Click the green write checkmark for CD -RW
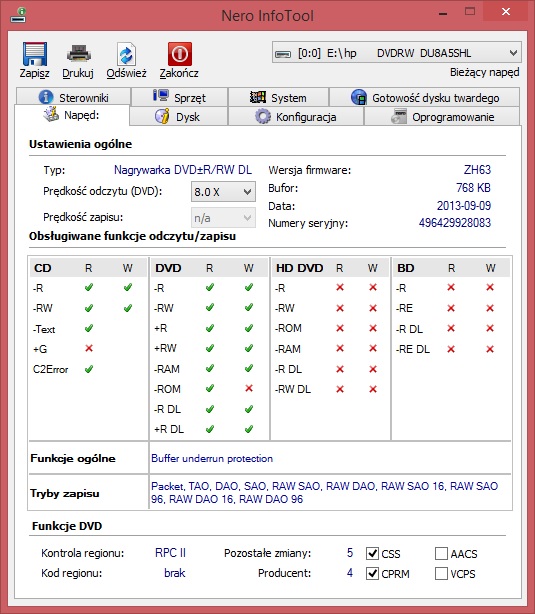Image resolution: width=535 pixels, height=614 pixels. pyautogui.click(x=127, y=308)
